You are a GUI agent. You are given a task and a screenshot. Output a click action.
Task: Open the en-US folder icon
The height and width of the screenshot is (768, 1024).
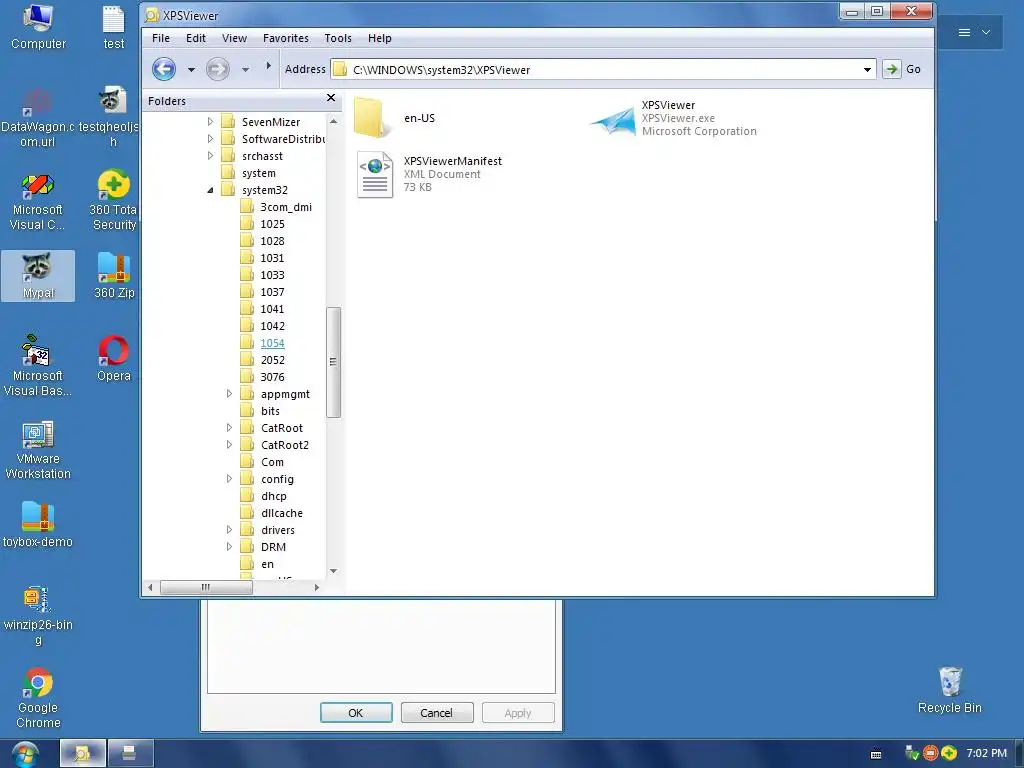(x=374, y=118)
